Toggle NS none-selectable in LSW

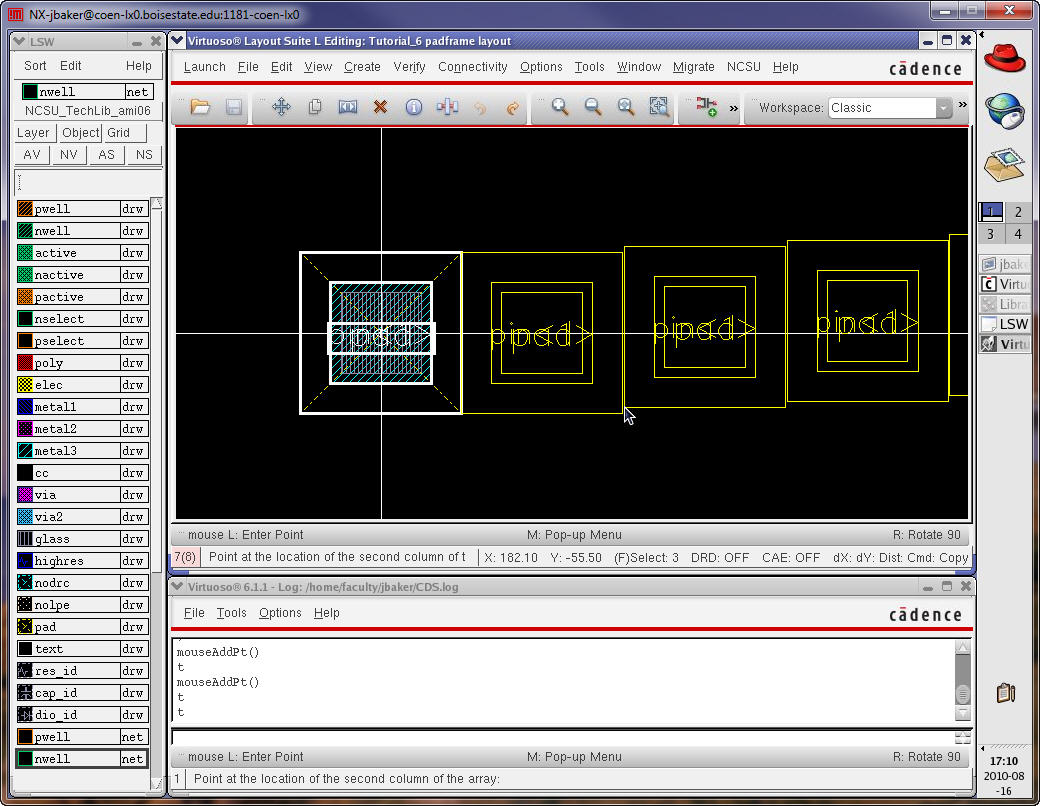pyautogui.click(x=144, y=155)
